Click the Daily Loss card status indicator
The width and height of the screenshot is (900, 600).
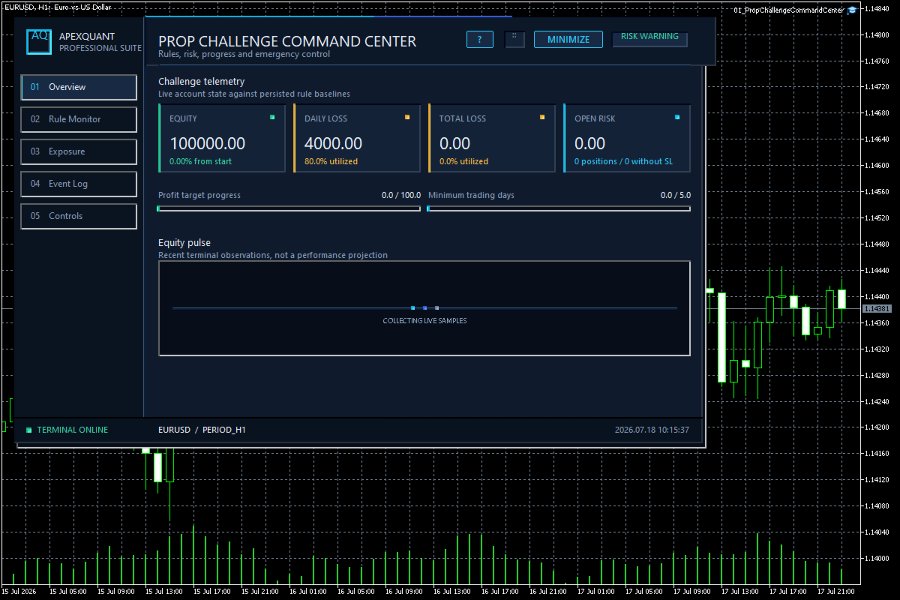[x=408, y=117]
